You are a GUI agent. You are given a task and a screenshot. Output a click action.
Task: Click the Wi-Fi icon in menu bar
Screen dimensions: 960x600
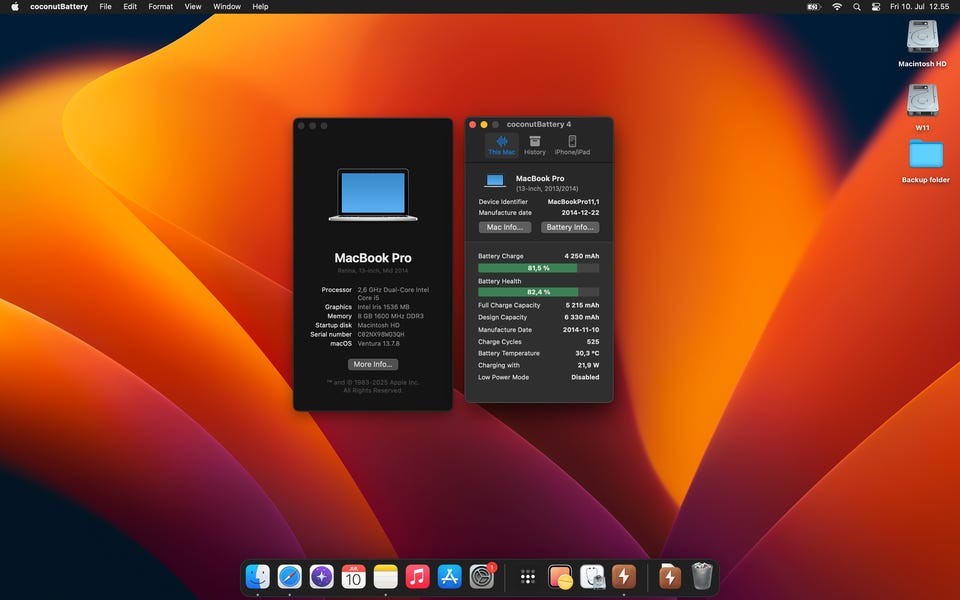coord(836,7)
